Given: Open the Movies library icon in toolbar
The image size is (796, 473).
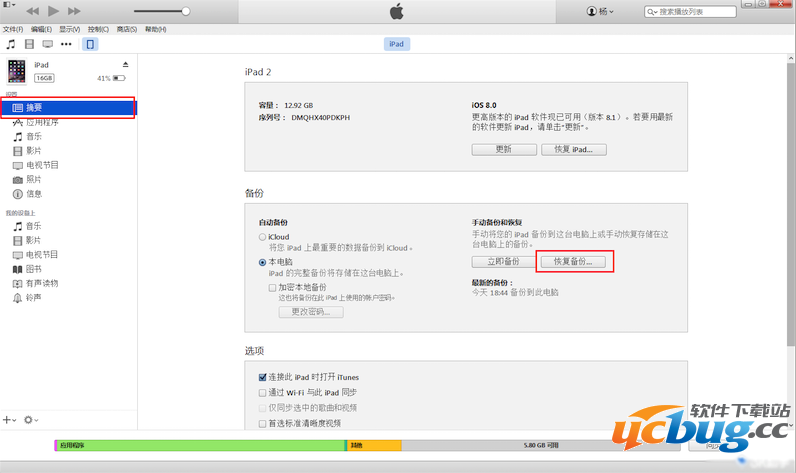Looking at the screenshot, I should pyautogui.click(x=29, y=45).
